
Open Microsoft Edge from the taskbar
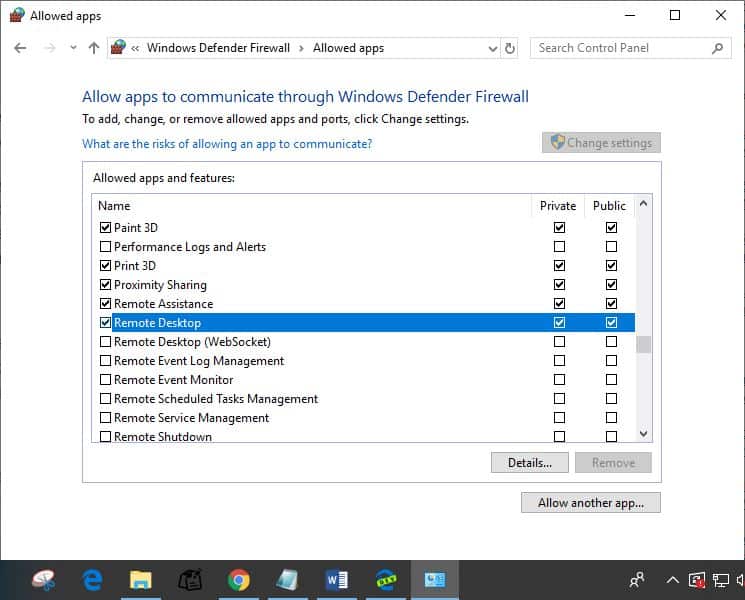(93, 579)
